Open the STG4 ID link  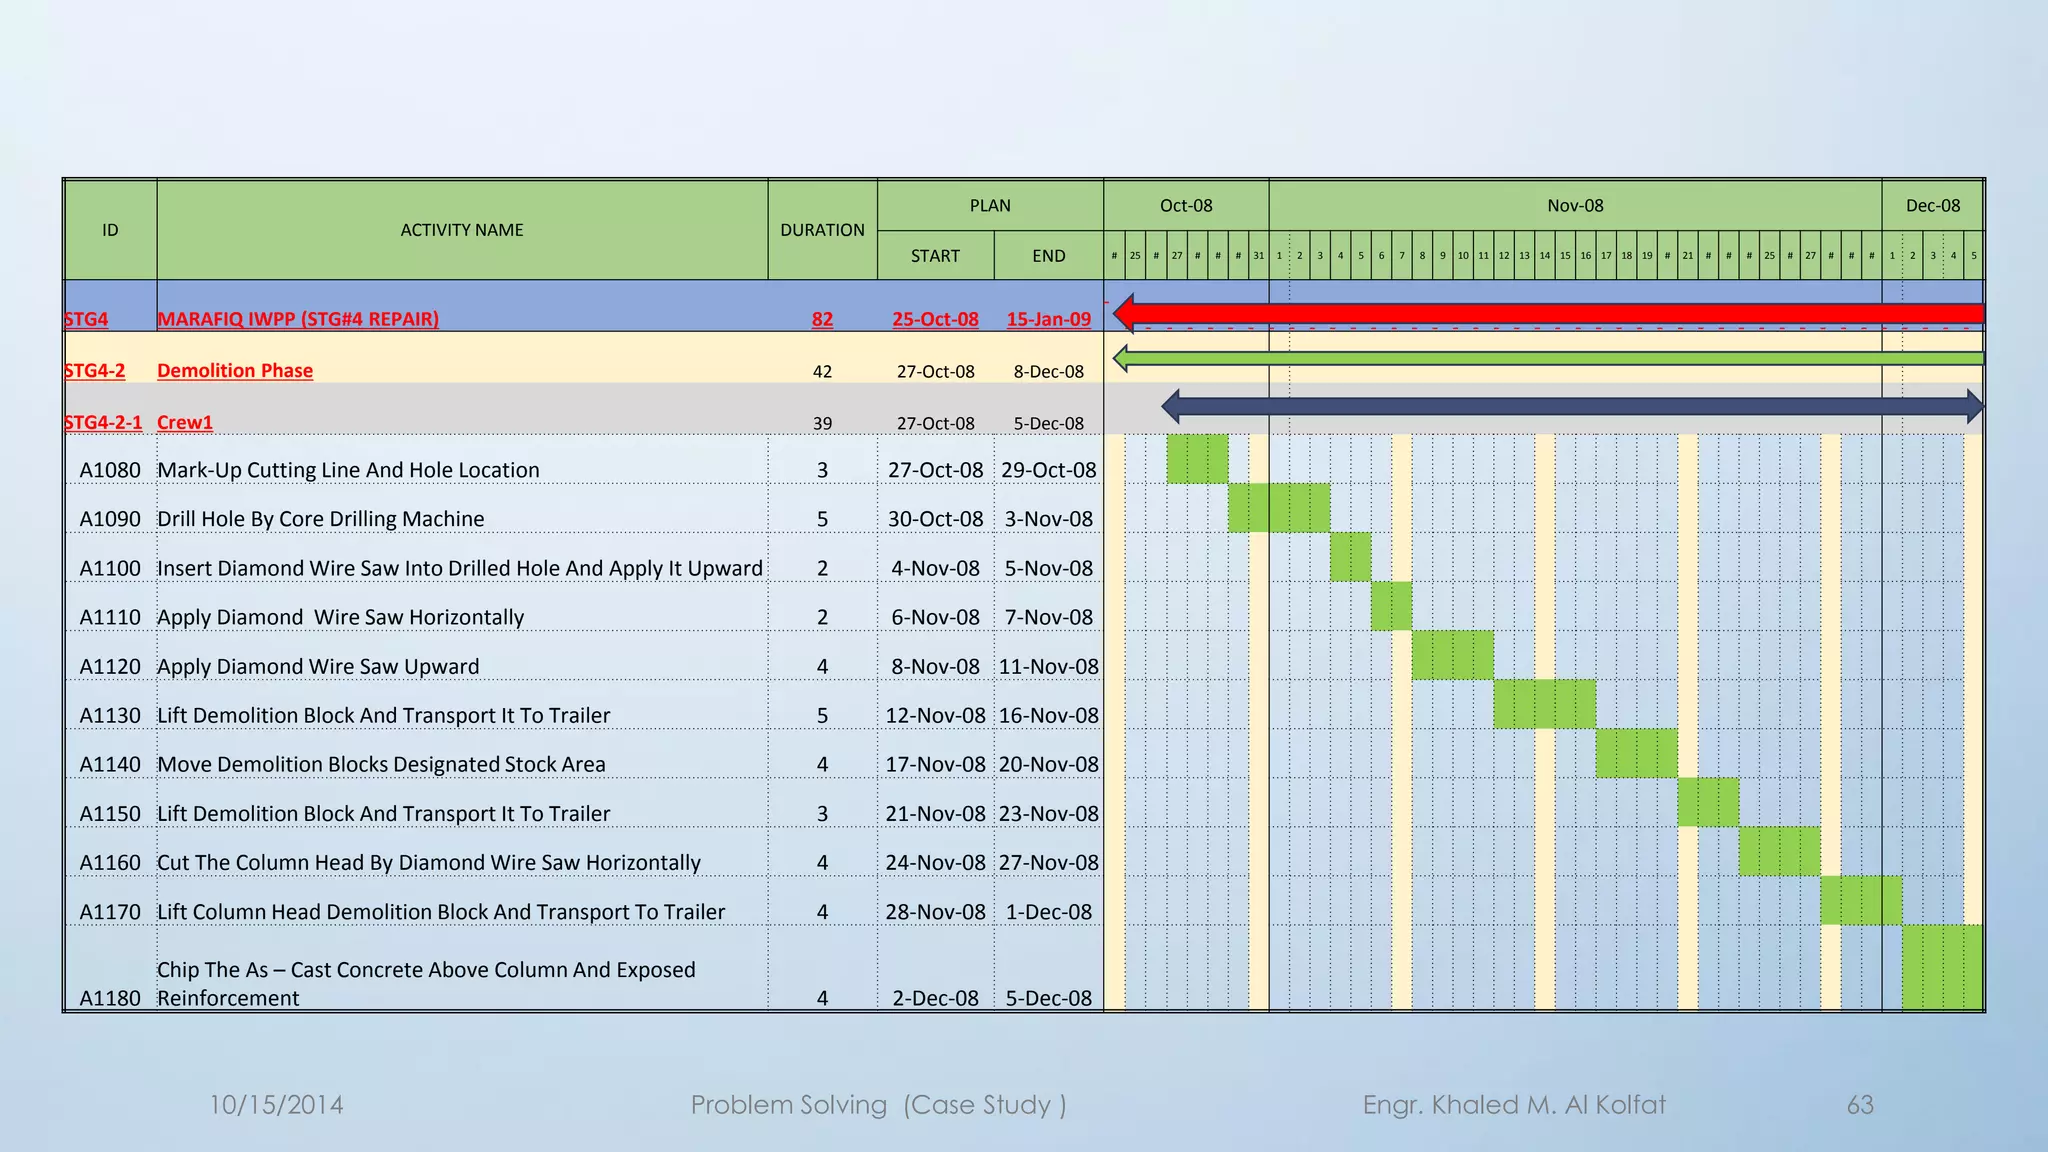[86, 319]
